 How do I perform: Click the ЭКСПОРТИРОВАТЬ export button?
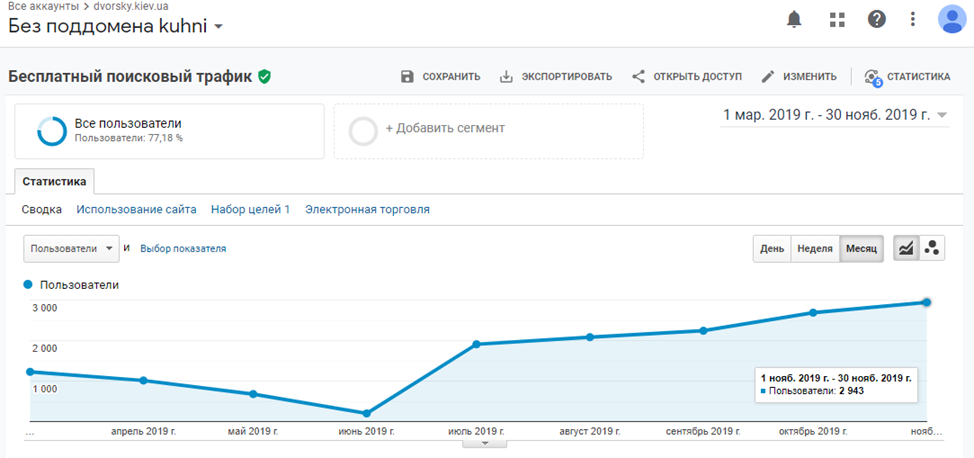point(556,77)
